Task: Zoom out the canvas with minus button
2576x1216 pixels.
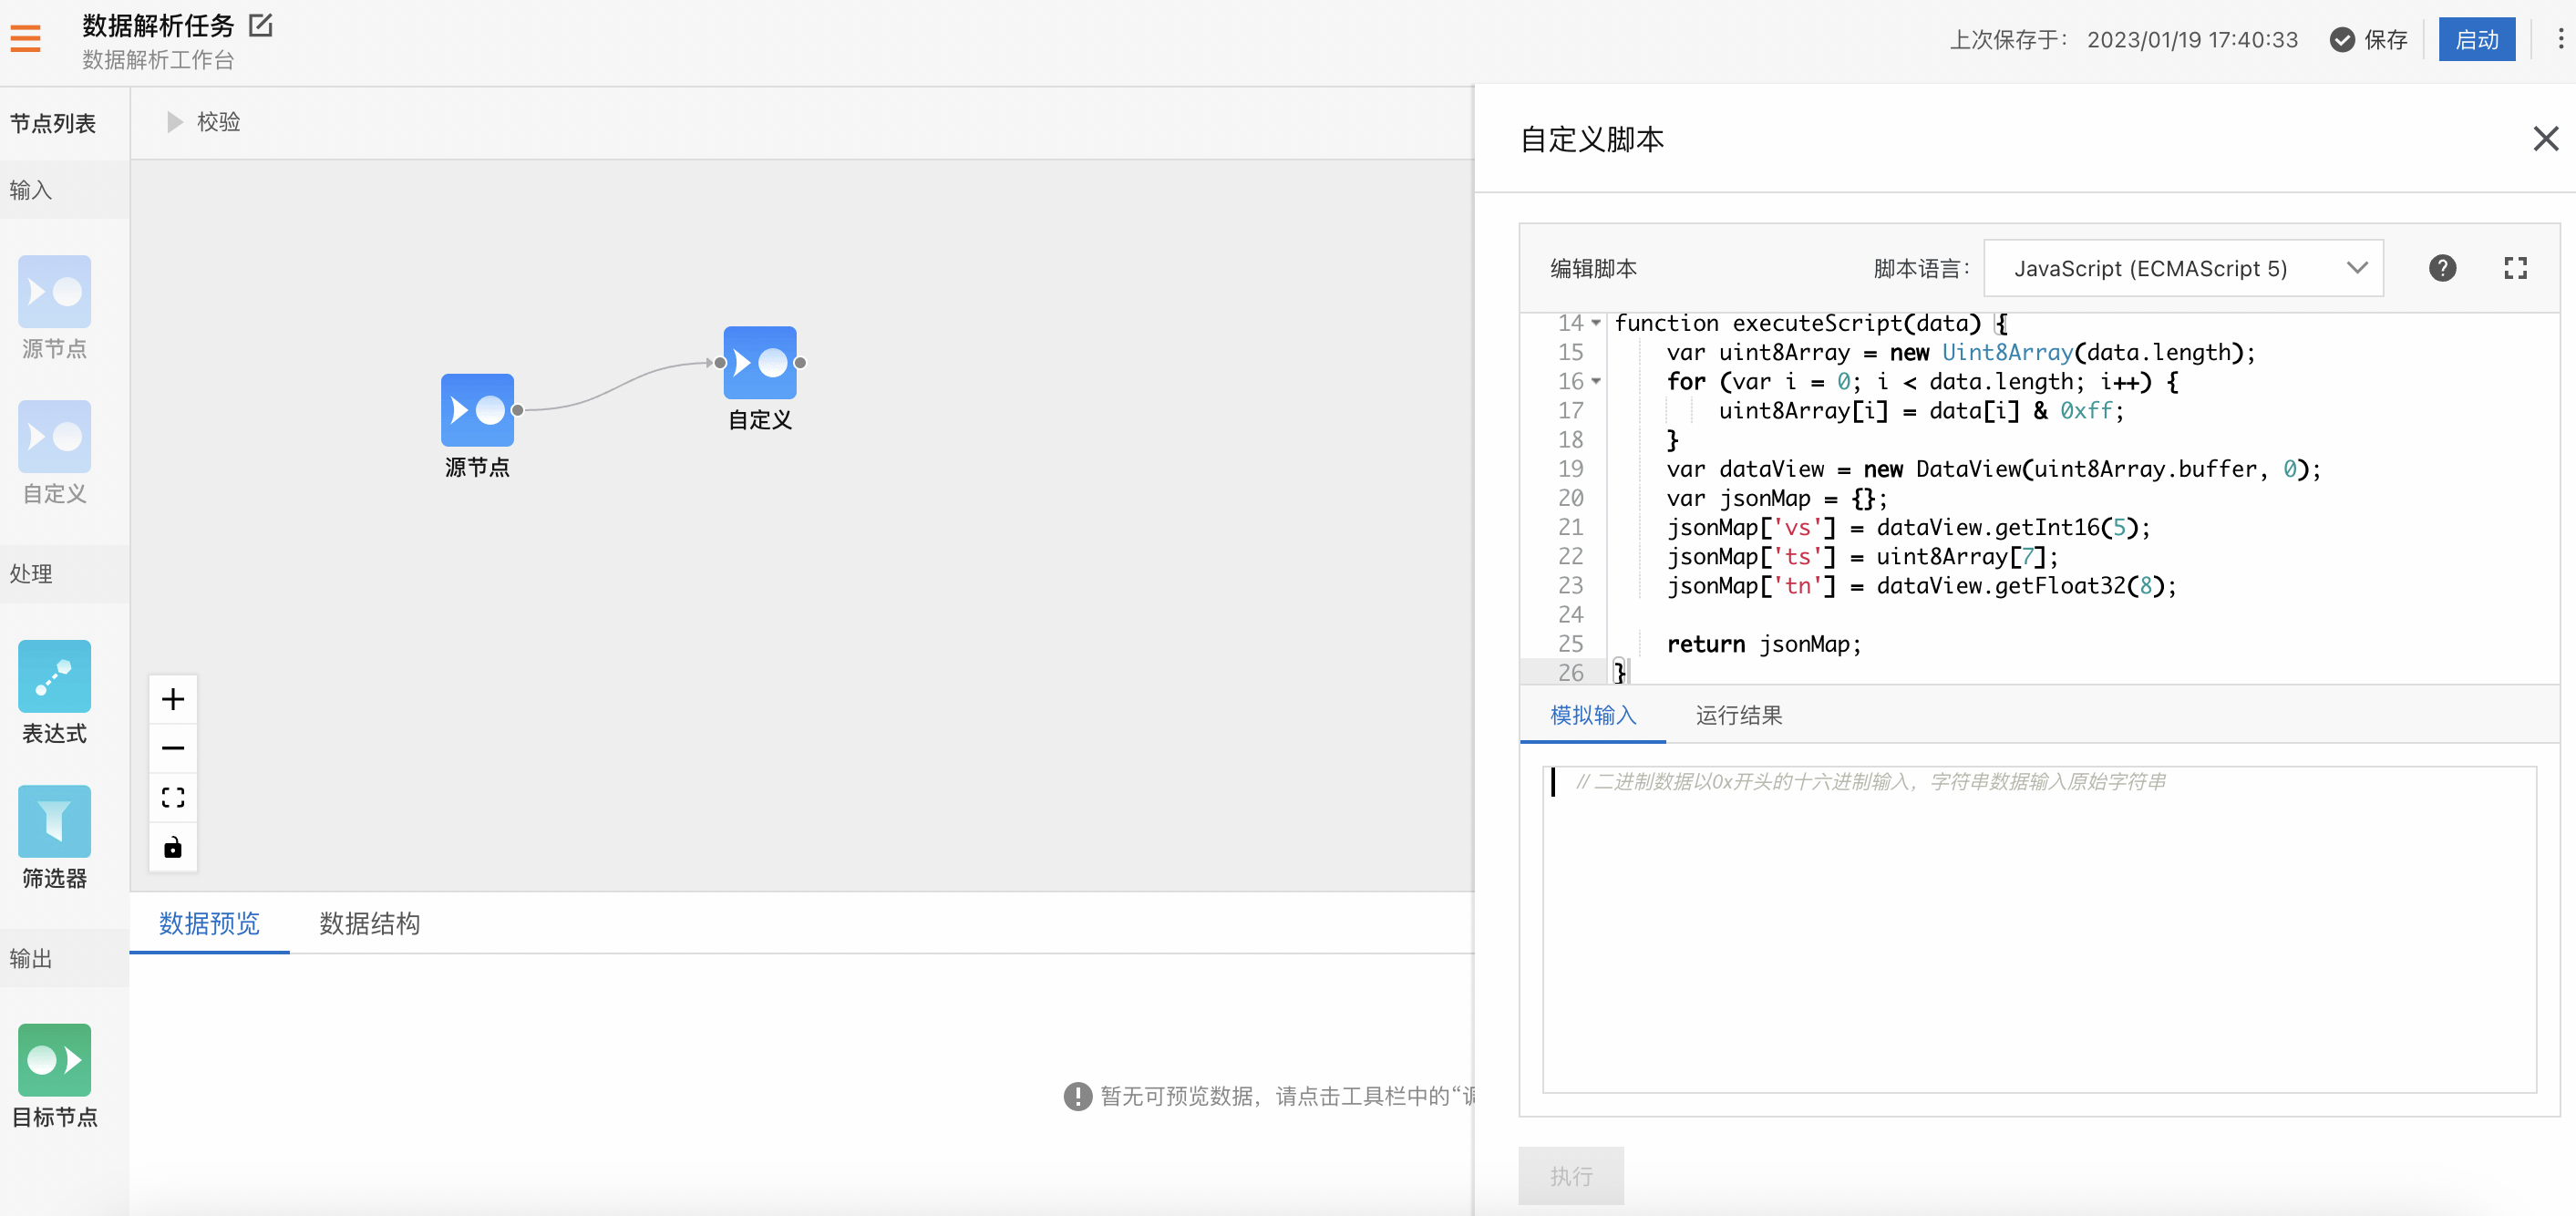Action: [x=173, y=748]
